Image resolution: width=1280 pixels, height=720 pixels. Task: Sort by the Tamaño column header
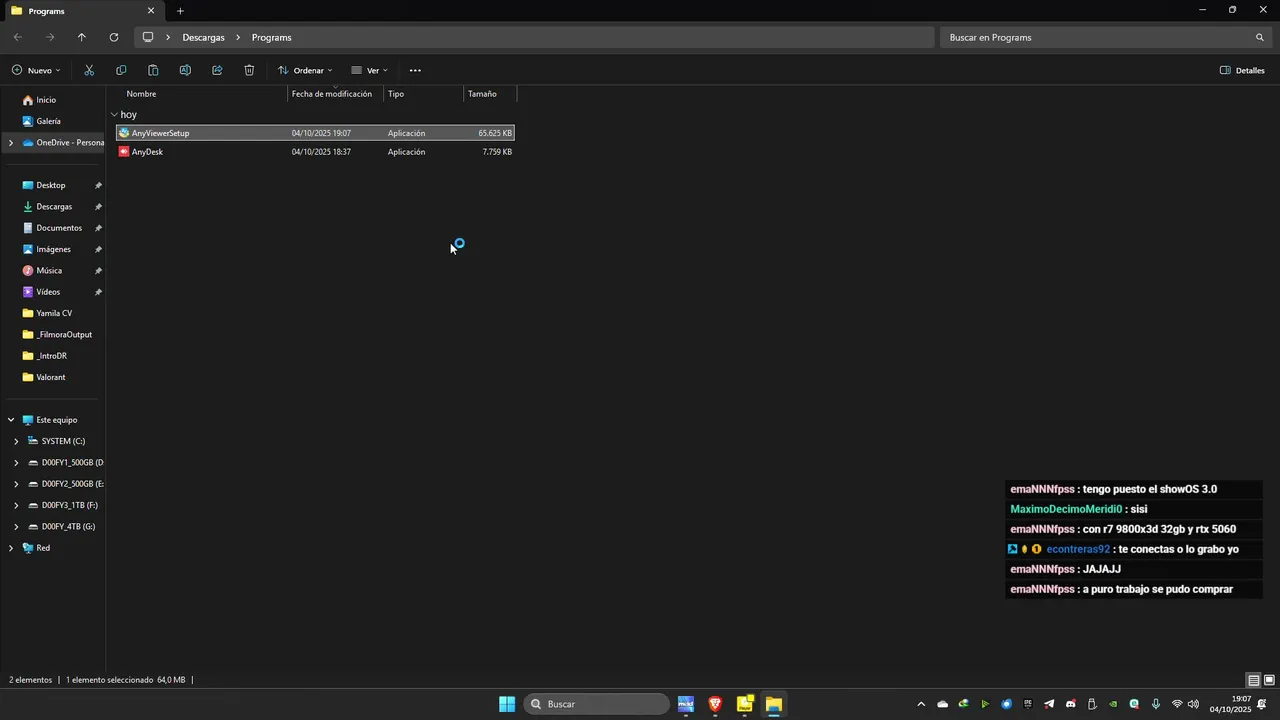(x=482, y=94)
